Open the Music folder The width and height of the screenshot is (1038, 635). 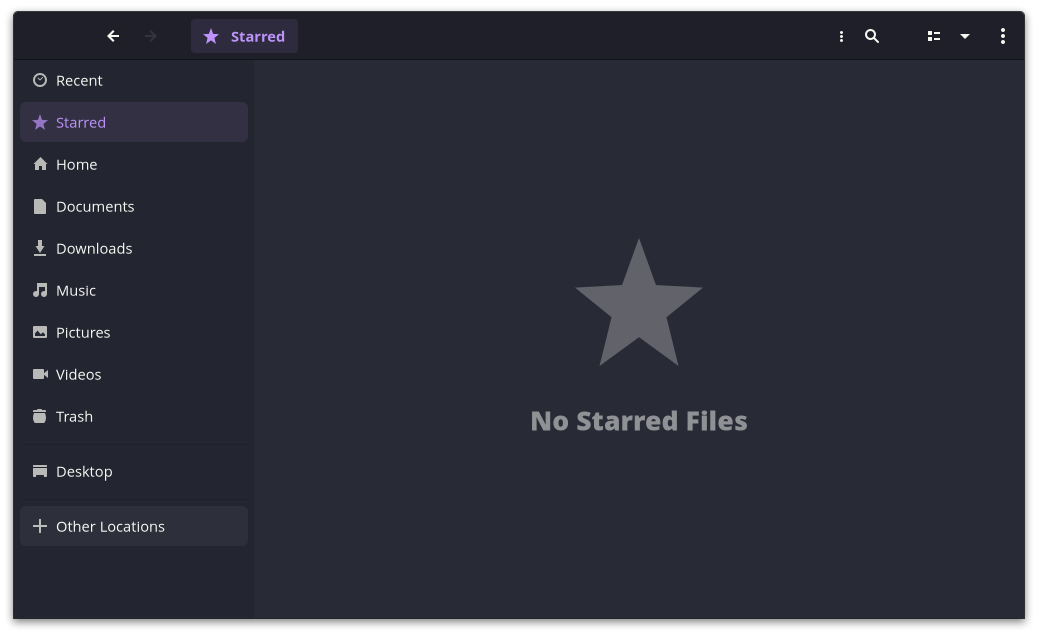tap(76, 290)
